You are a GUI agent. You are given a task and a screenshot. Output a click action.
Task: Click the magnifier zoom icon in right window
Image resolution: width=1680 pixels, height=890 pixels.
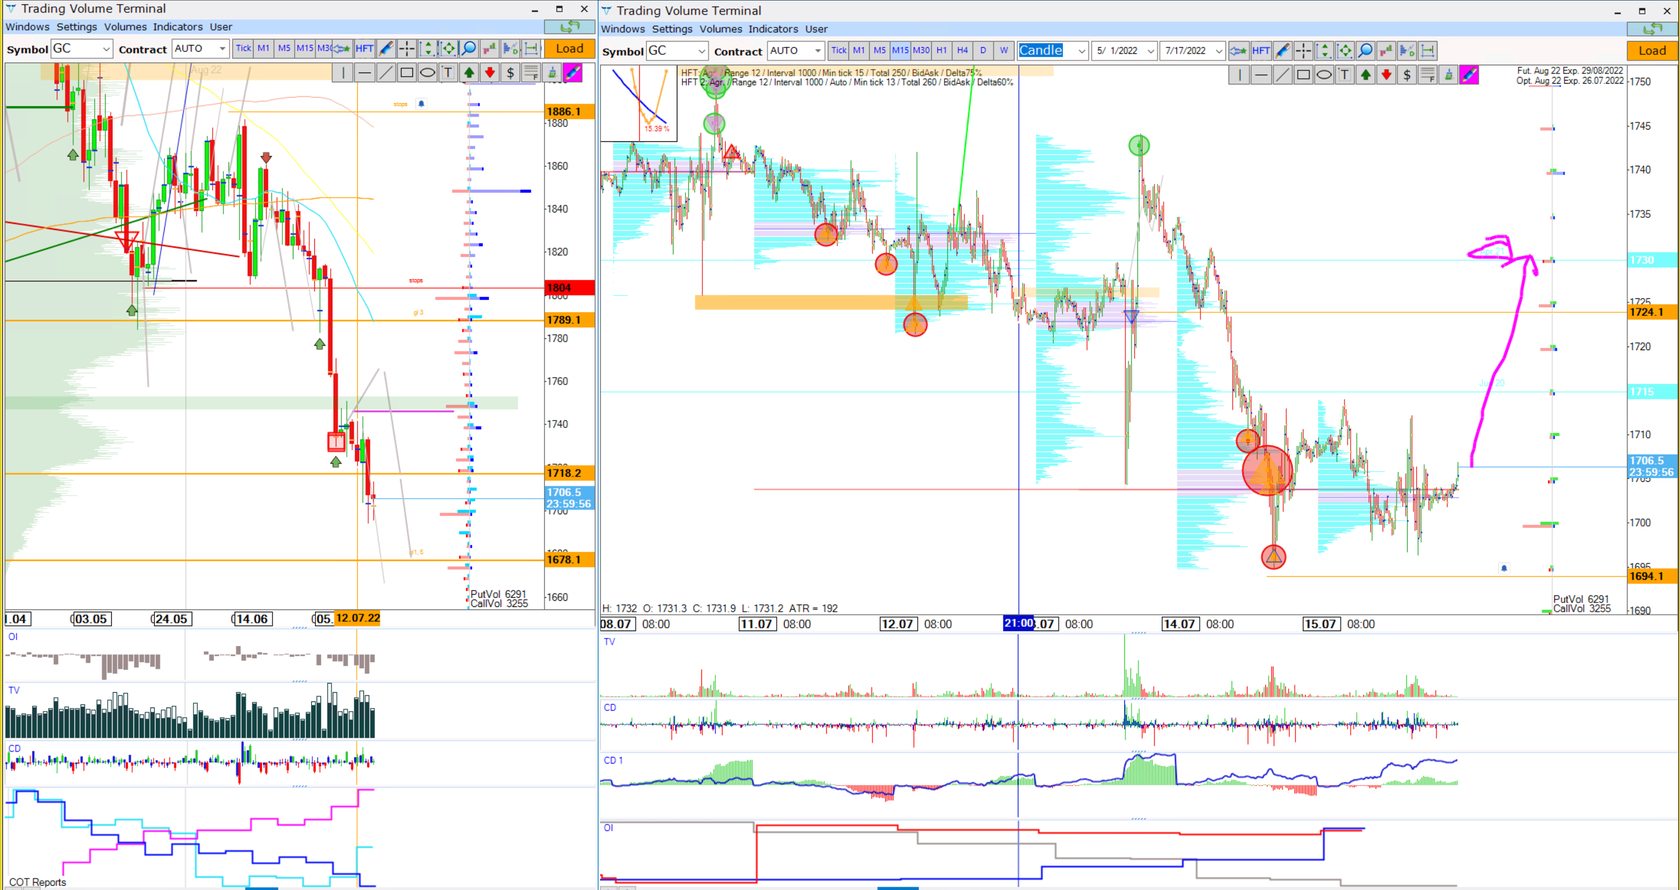(x=1365, y=50)
